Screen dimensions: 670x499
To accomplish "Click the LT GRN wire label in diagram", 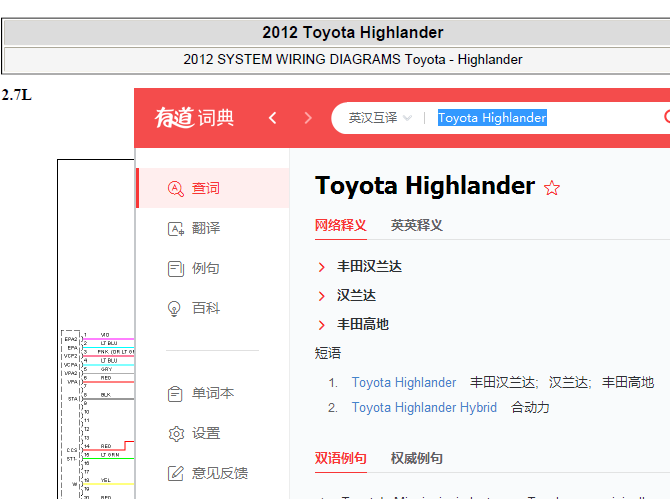I will tap(110, 455).
